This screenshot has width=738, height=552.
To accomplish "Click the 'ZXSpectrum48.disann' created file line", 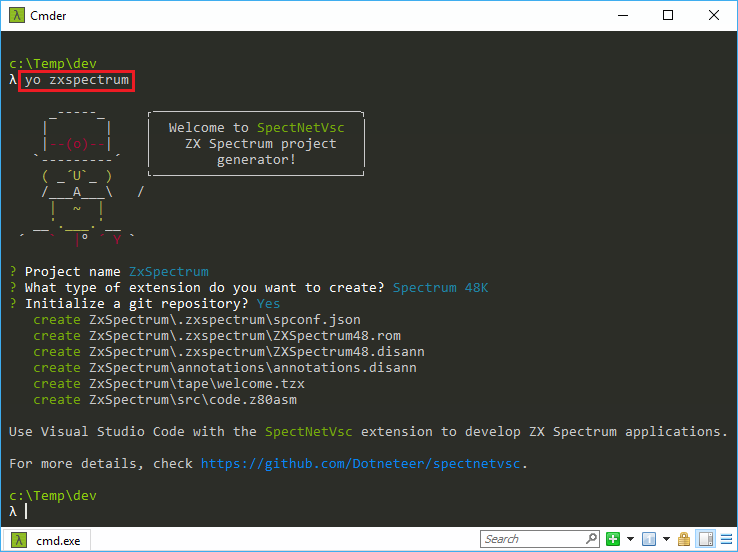I will [x=229, y=352].
